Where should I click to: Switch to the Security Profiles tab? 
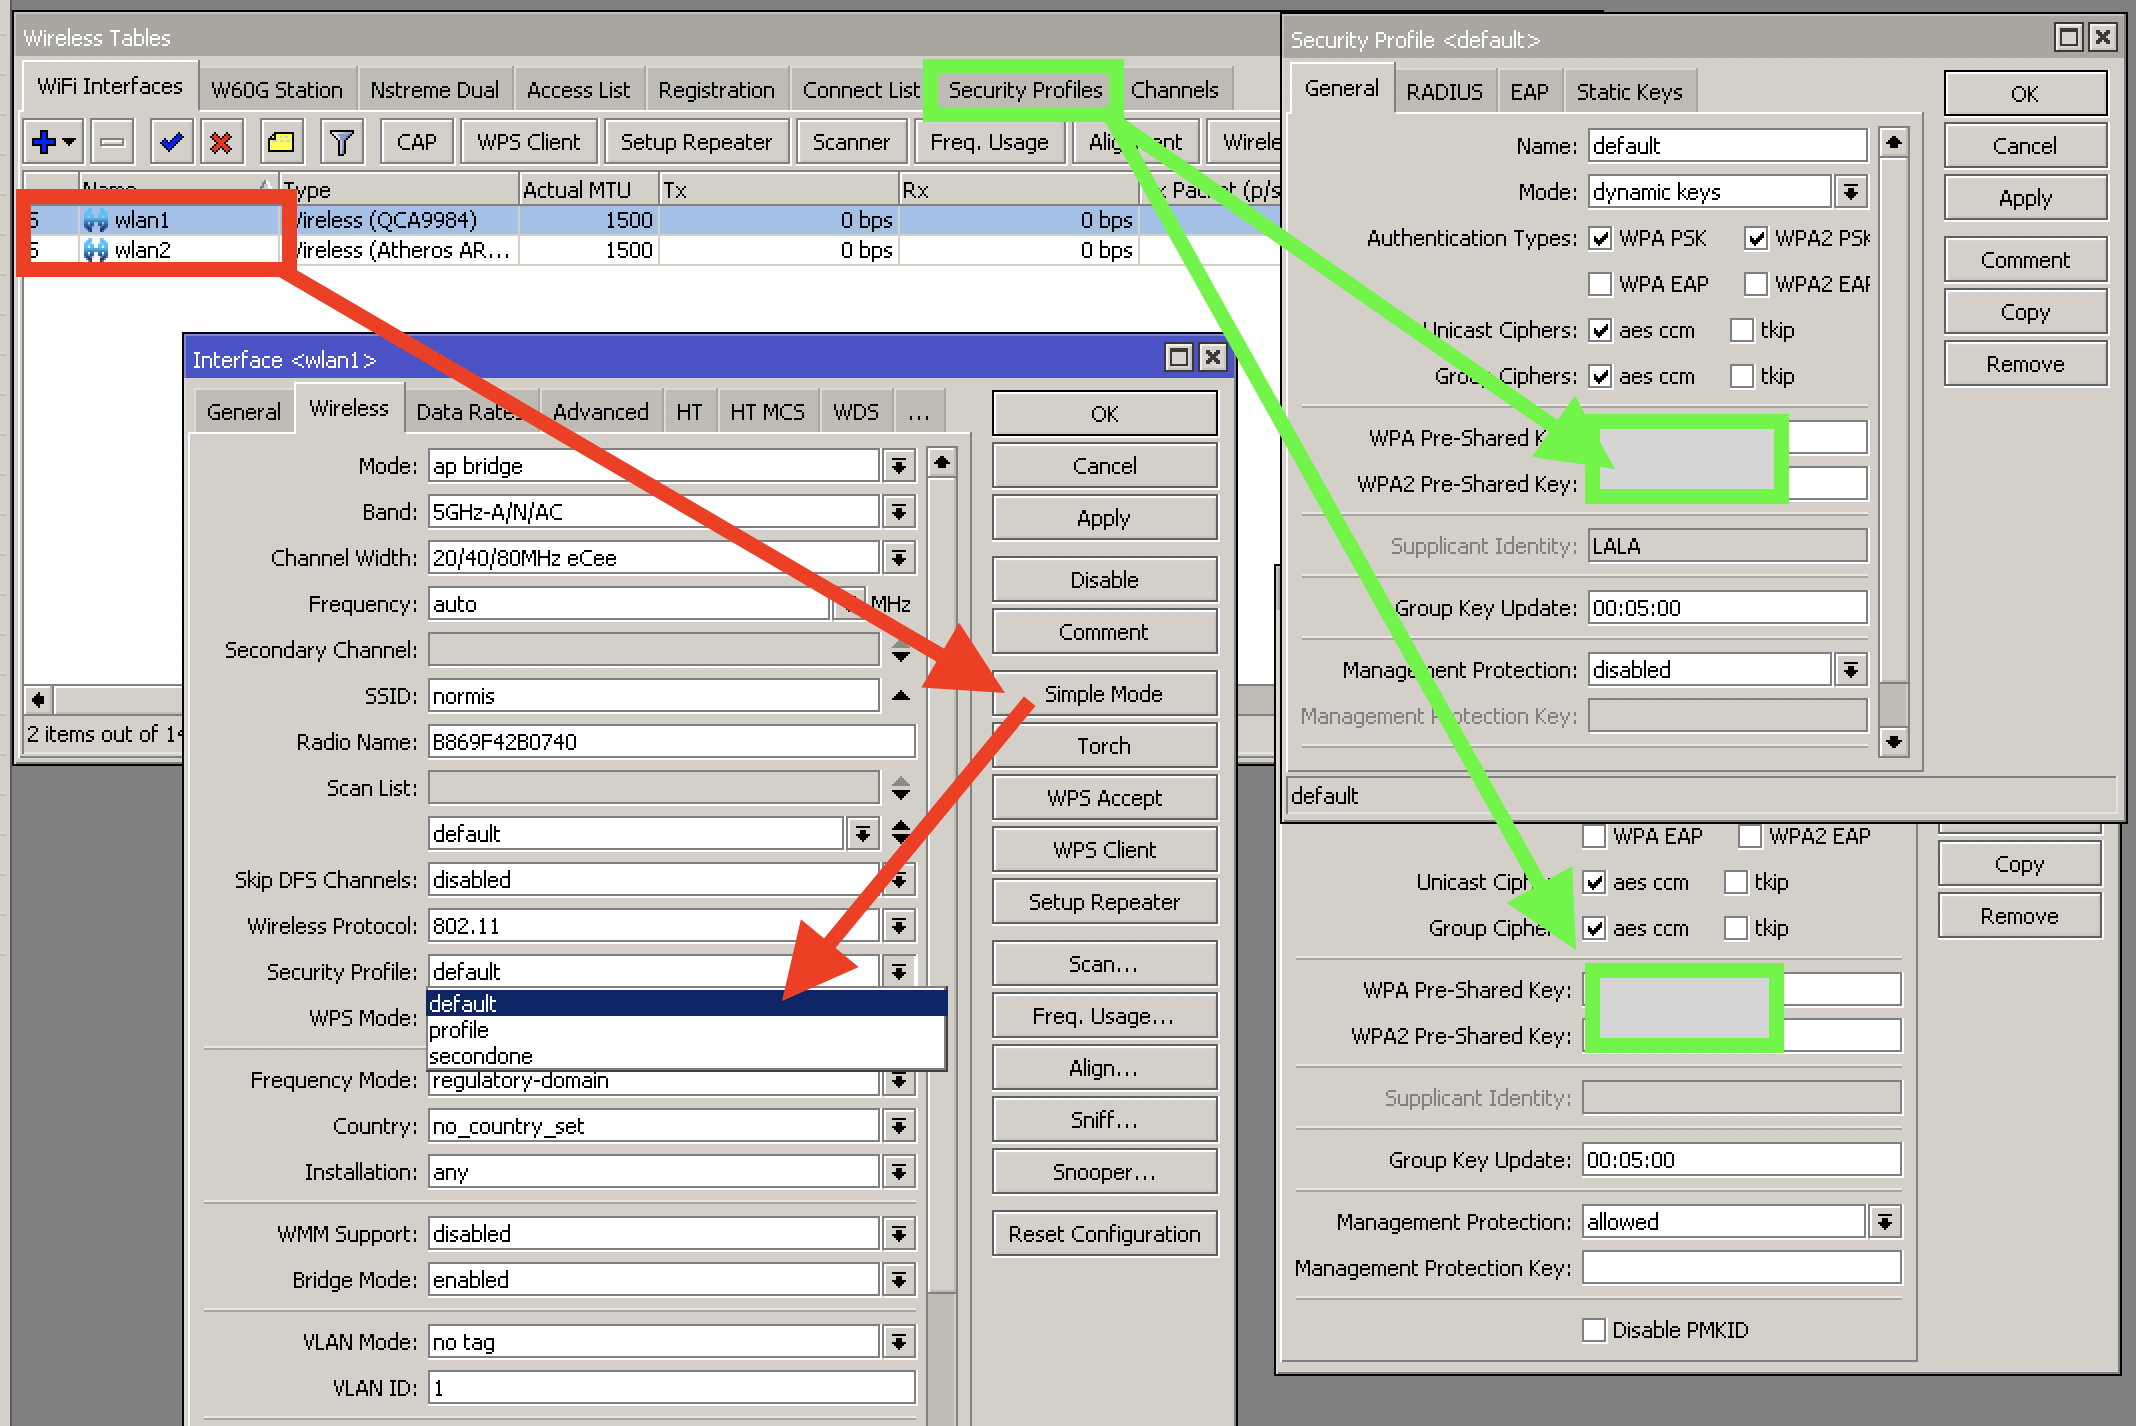point(1024,90)
